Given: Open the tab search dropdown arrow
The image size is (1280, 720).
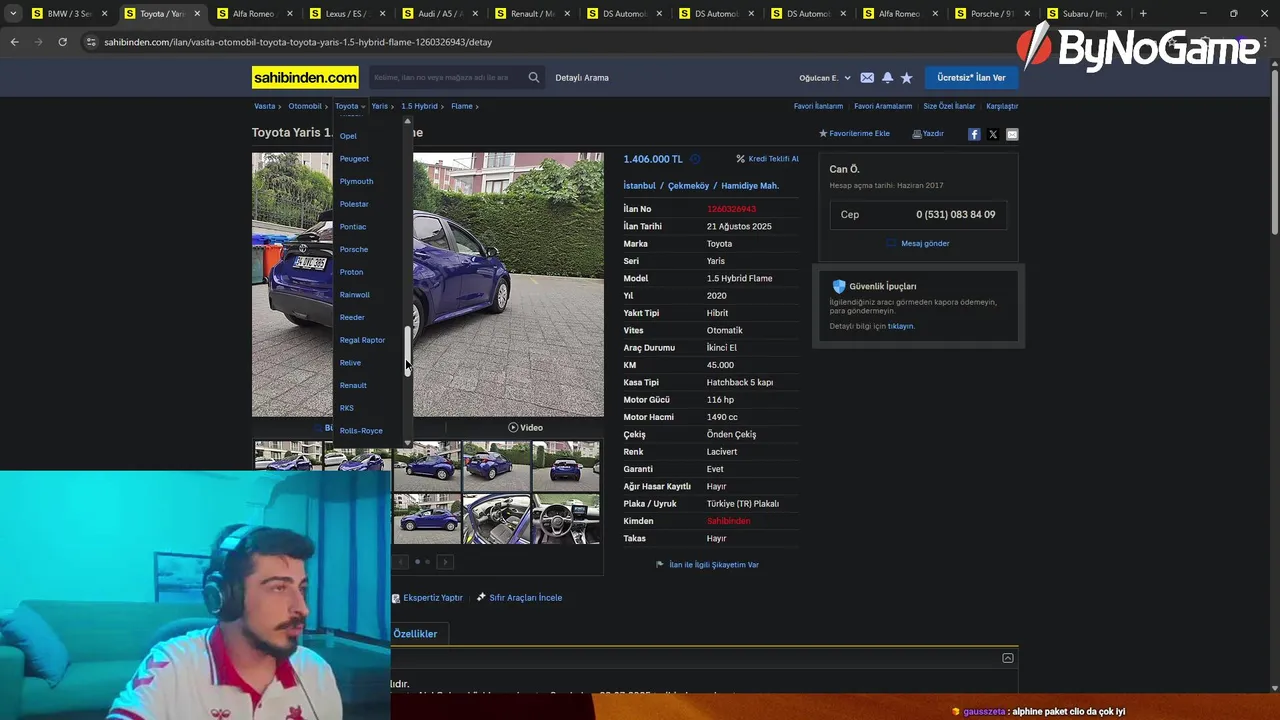Looking at the screenshot, I should coord(13,14).
